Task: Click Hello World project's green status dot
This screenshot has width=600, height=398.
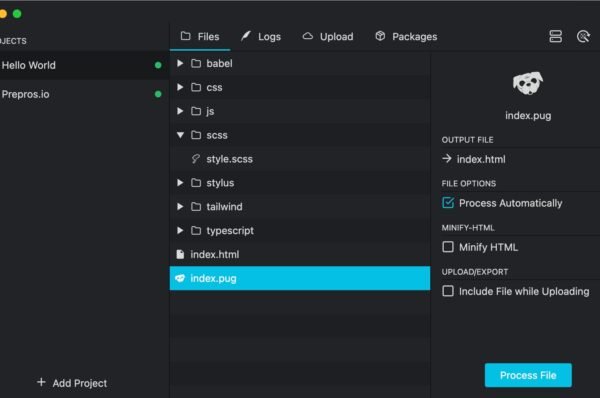Action: [158, 65]
